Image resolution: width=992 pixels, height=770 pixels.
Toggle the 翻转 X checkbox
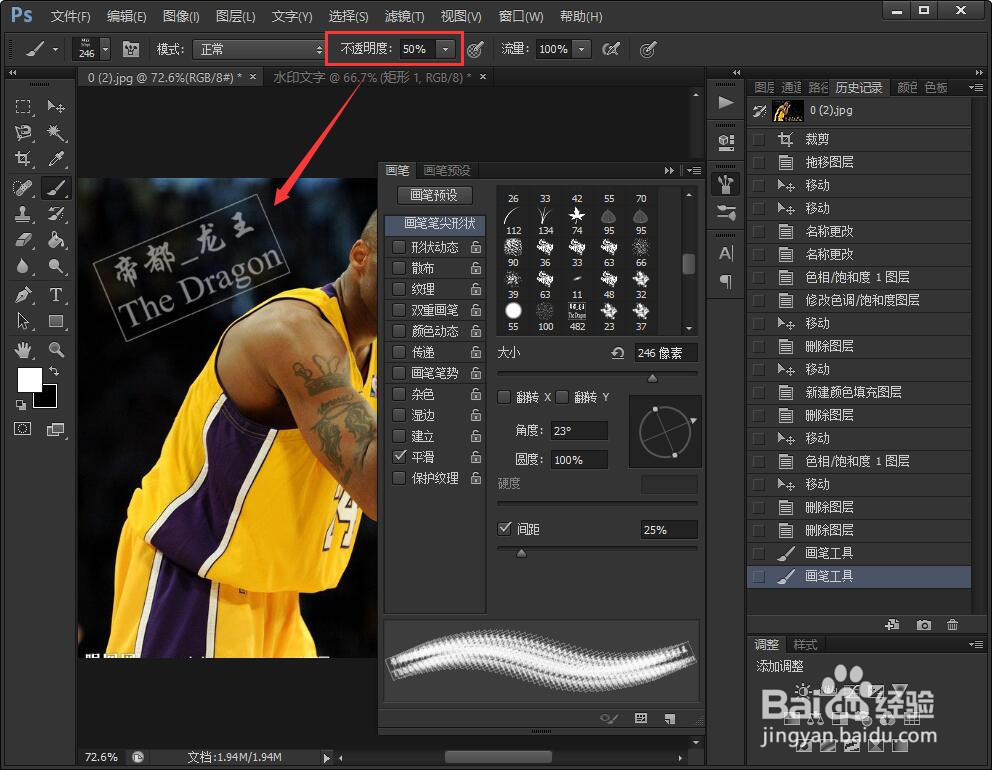(504, 397)
